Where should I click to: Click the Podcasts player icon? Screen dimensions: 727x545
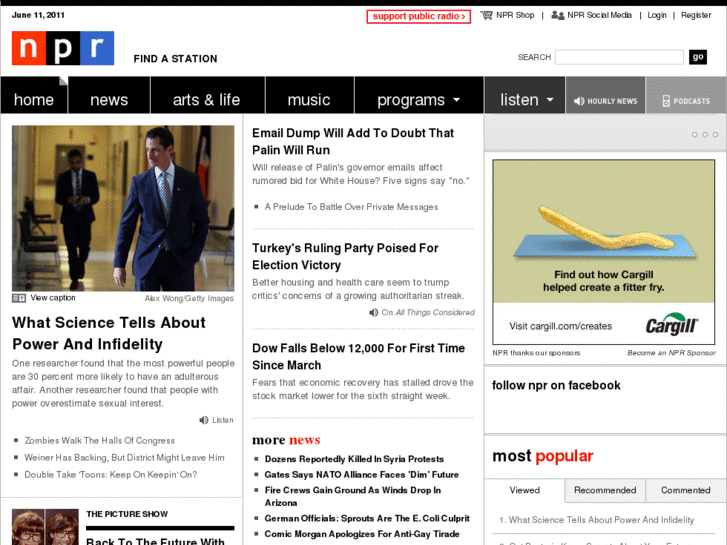click(666, 101)
